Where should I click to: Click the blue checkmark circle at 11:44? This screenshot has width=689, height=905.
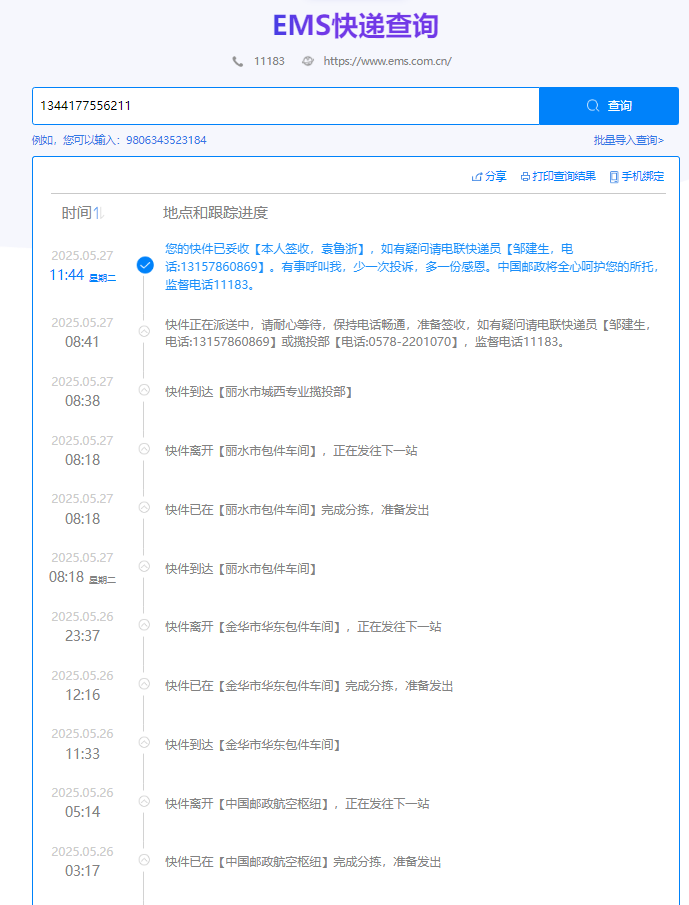145,265
